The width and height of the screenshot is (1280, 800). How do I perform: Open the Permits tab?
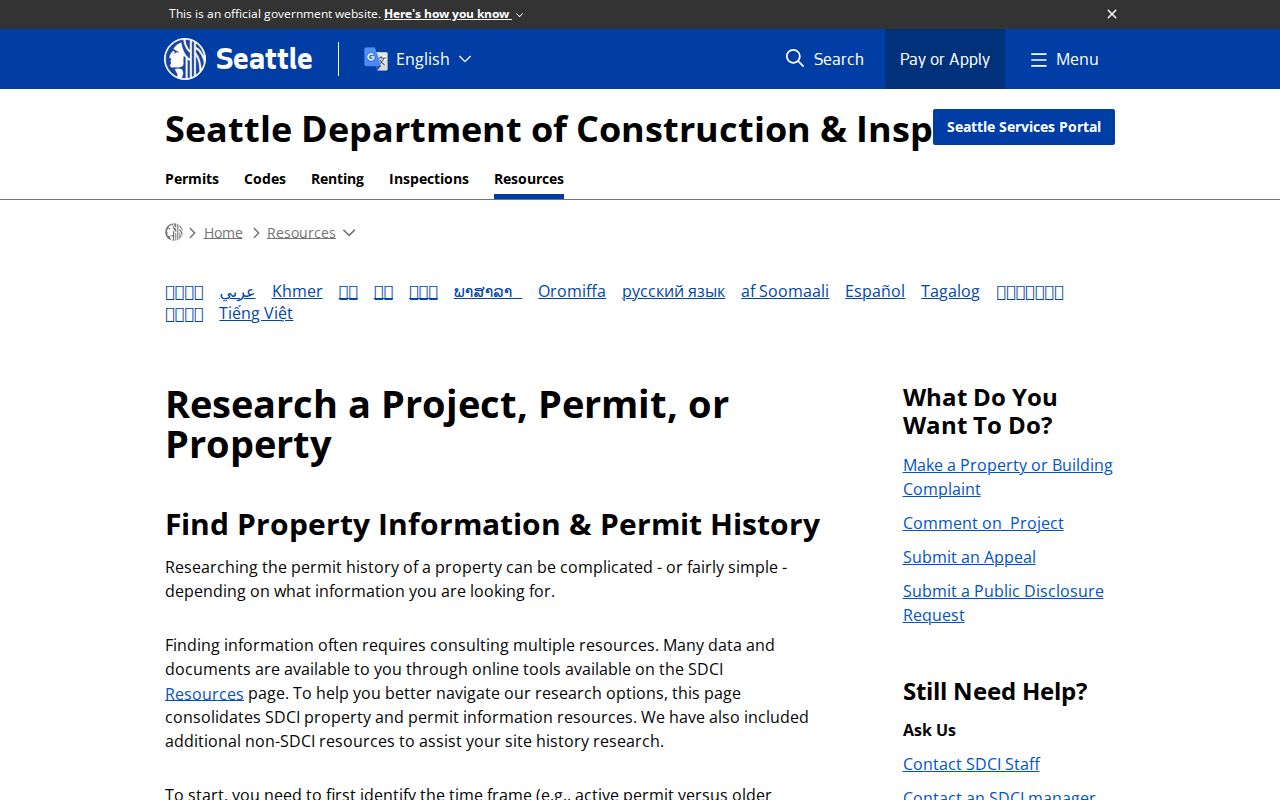click(192, 179)
